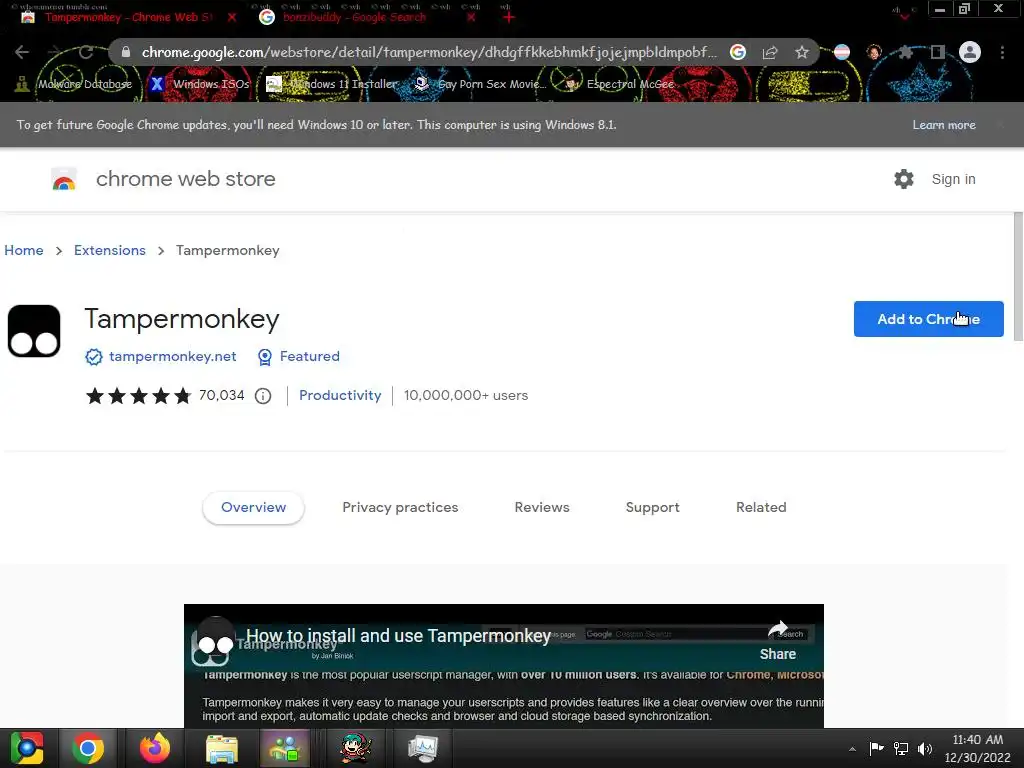Image resolution: width=1024 pixels, height=768 pixels.
Task: Open a new browser tab
Action: coord(509,17)
